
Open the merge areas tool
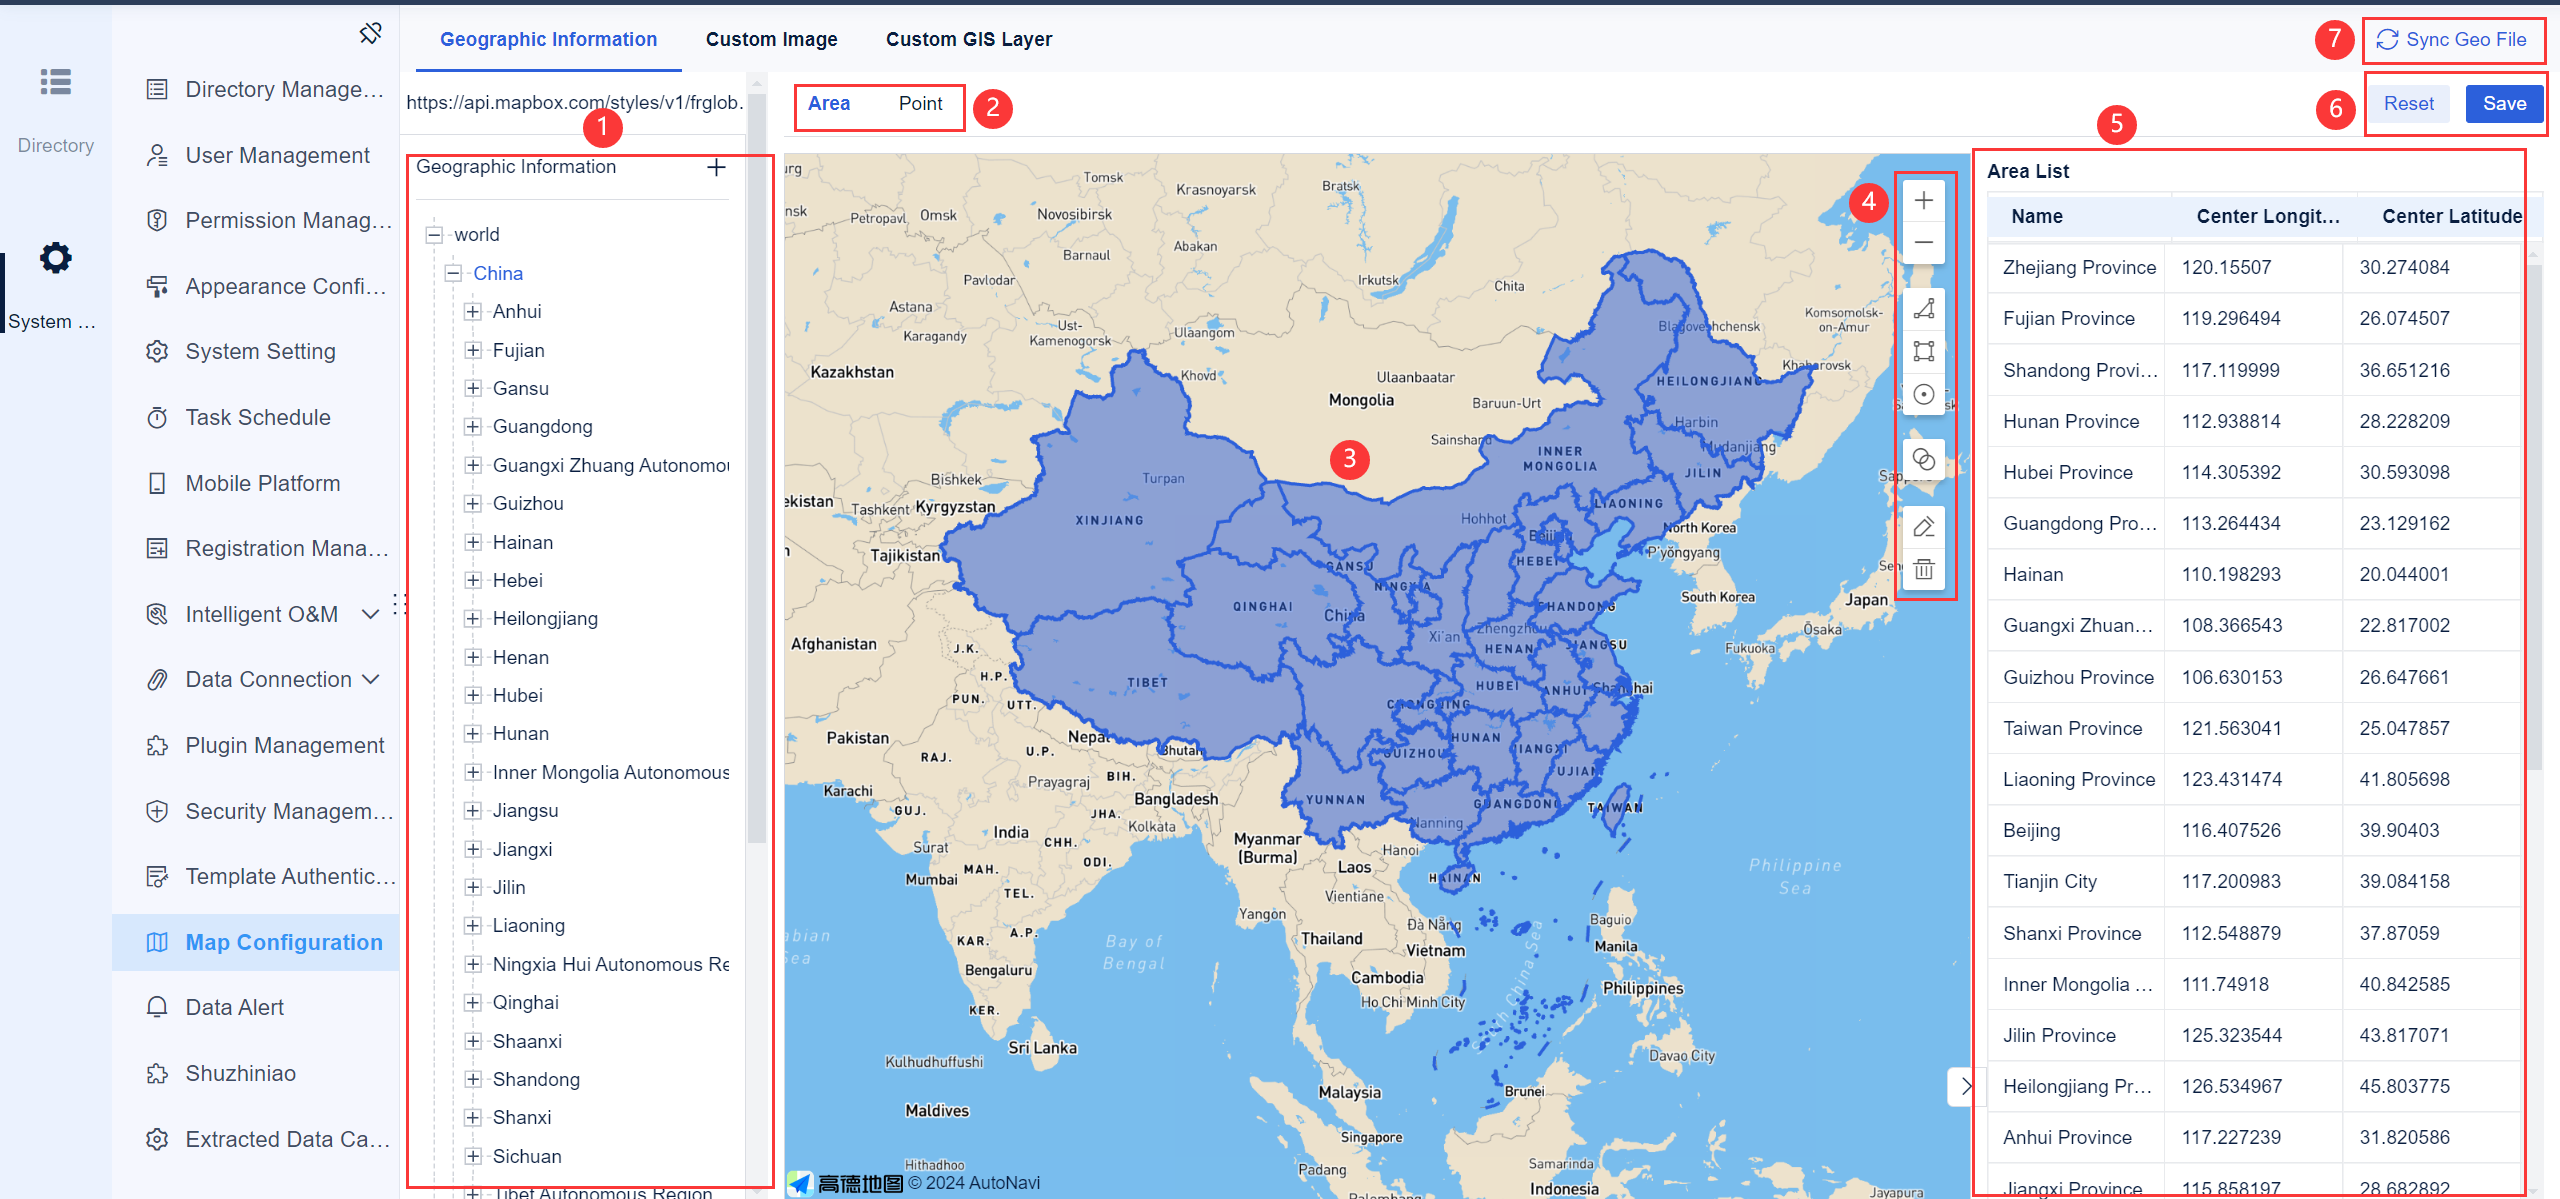coord(1923,459)
